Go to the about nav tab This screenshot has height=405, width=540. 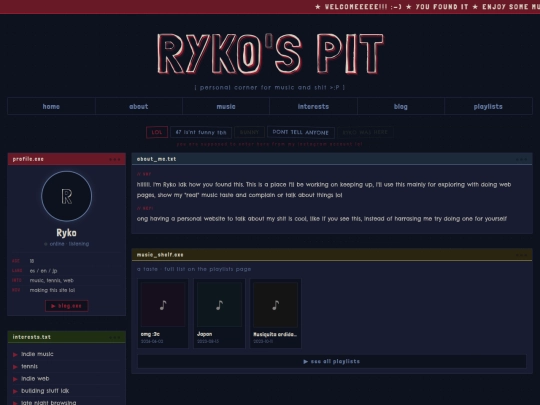[139, 106]
